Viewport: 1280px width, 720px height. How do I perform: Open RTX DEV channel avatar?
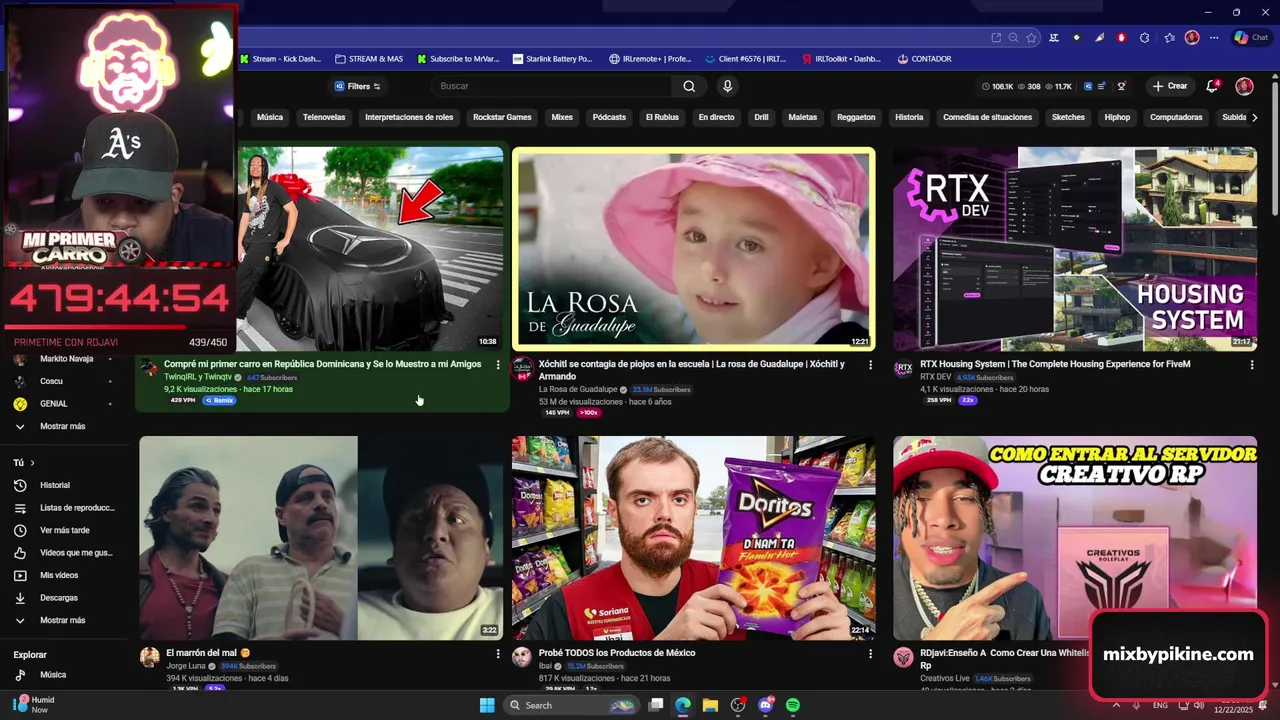point(903,368)
